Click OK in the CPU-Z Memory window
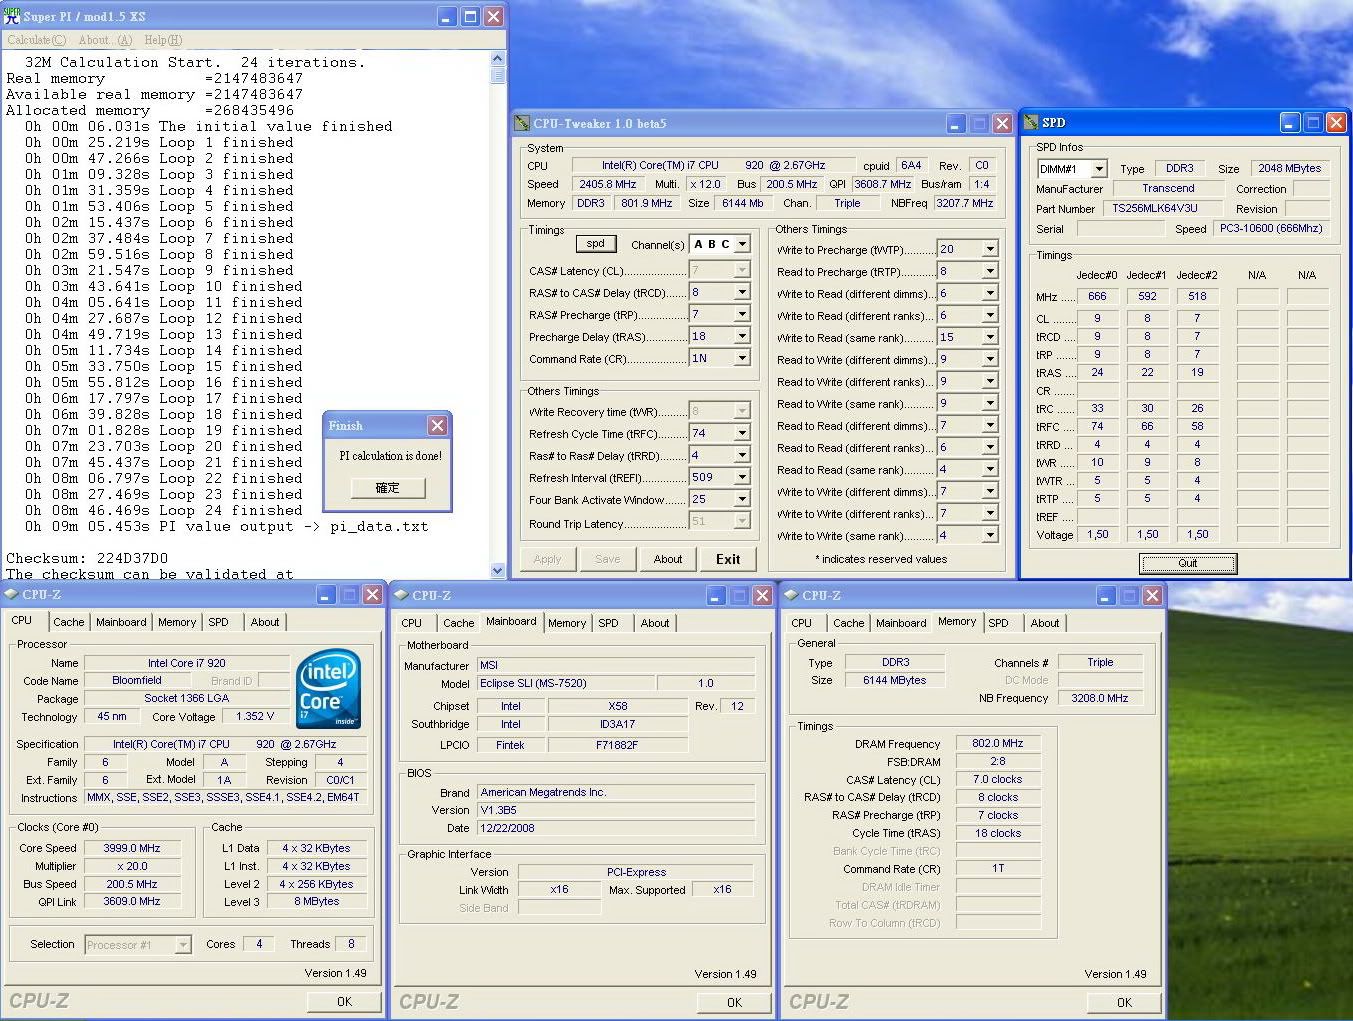This screenshot has width=1353, height=1021. pyautogui.click(x=1124, y=1002)
